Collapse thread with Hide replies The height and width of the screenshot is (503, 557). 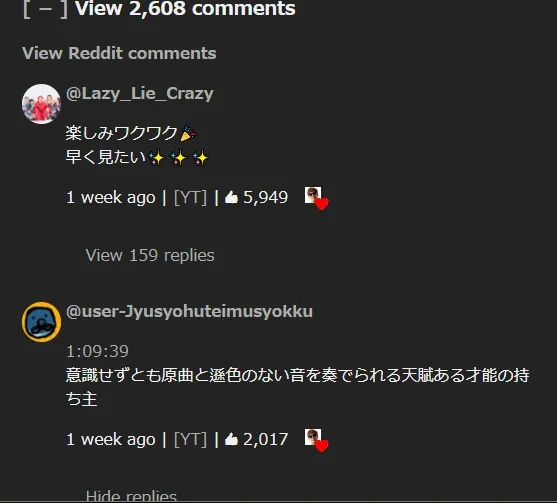[x=131, y=496]
